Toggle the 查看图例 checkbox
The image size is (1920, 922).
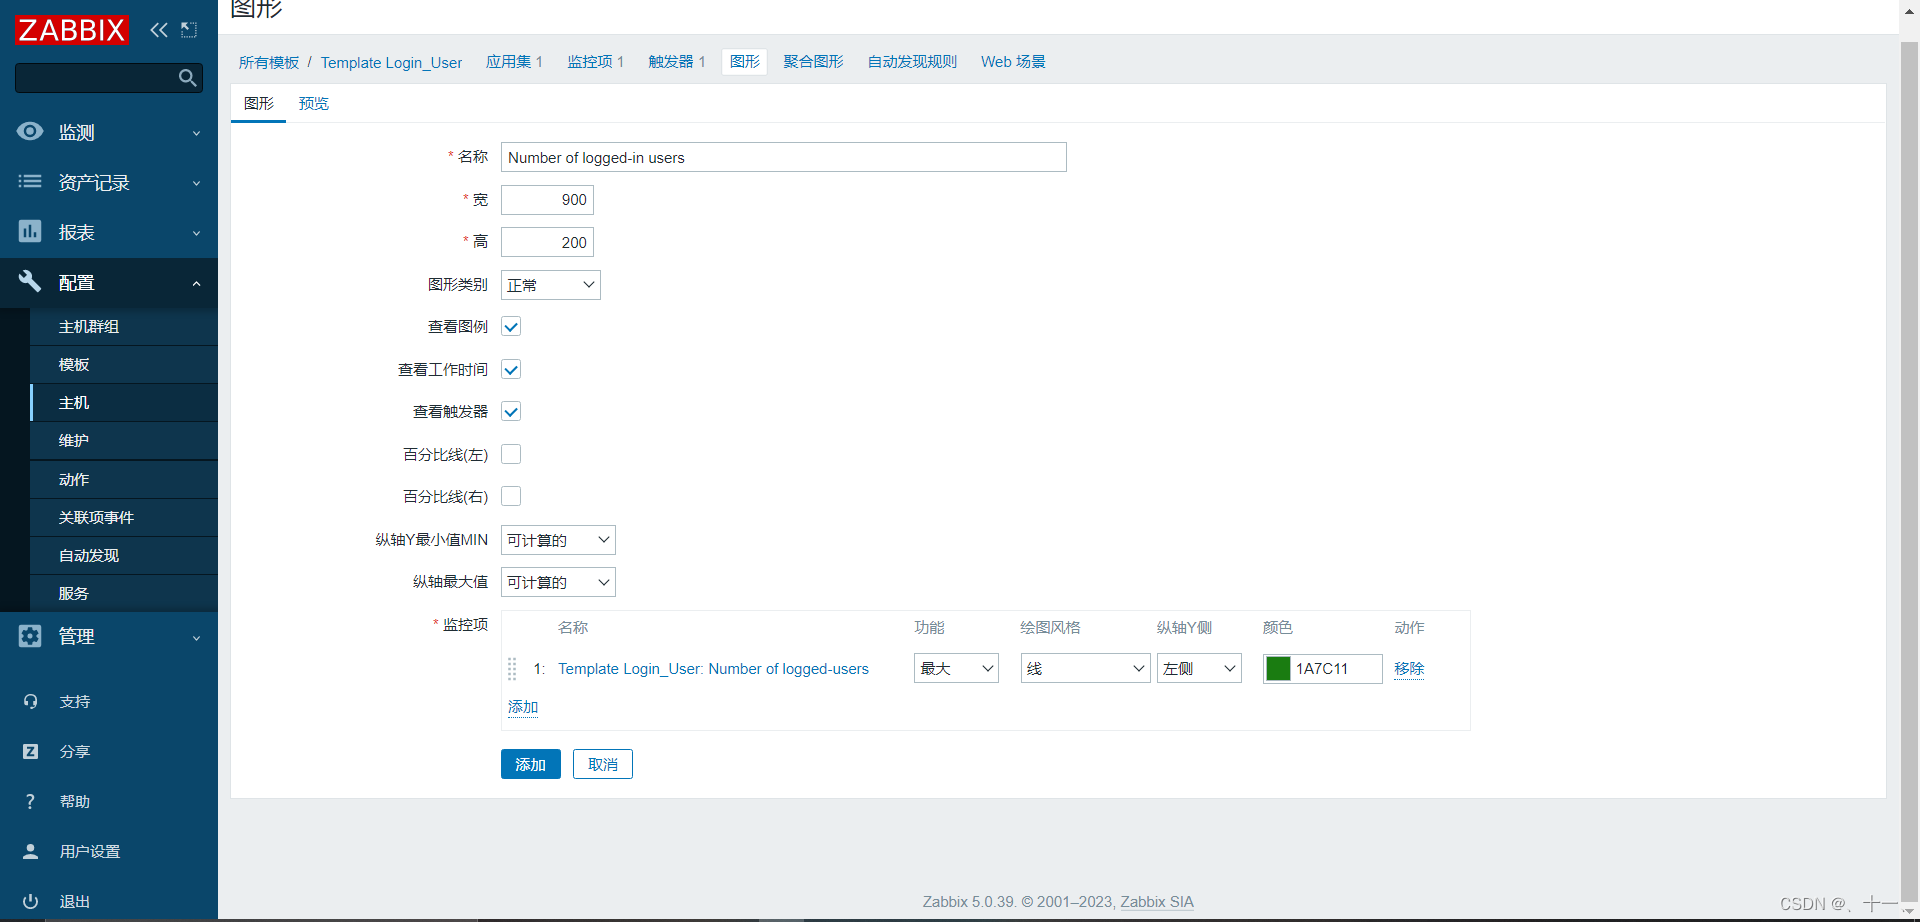click(511, 326)
